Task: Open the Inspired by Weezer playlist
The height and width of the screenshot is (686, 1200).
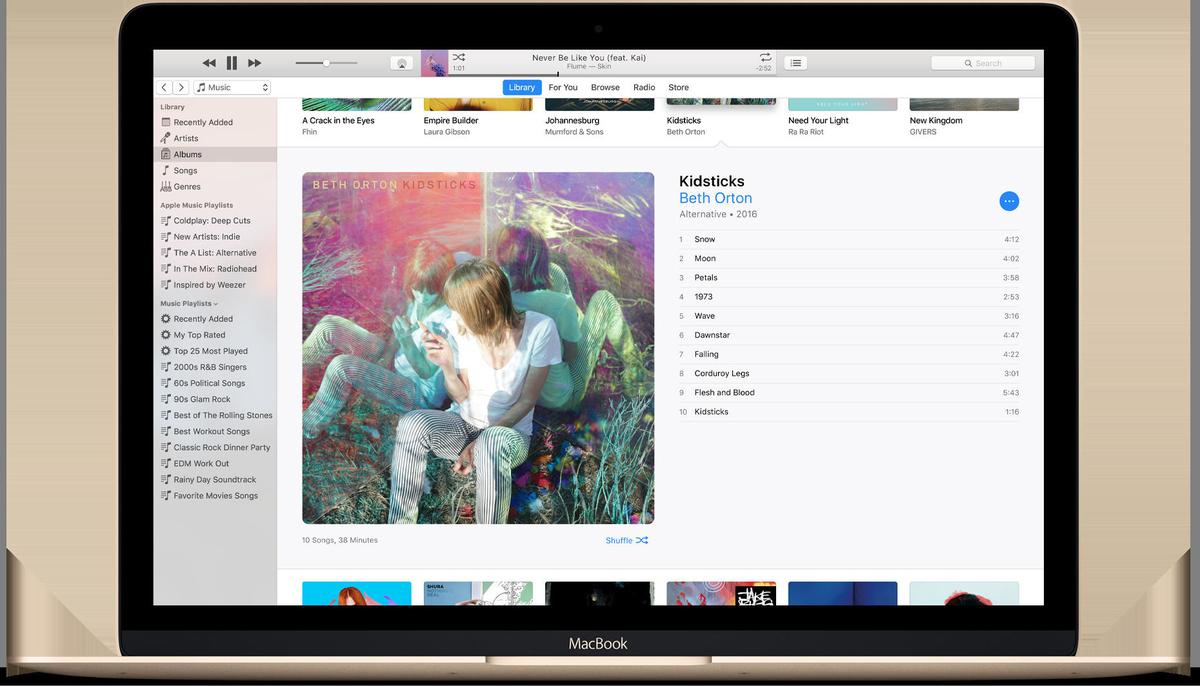Action: click(215, 284)
